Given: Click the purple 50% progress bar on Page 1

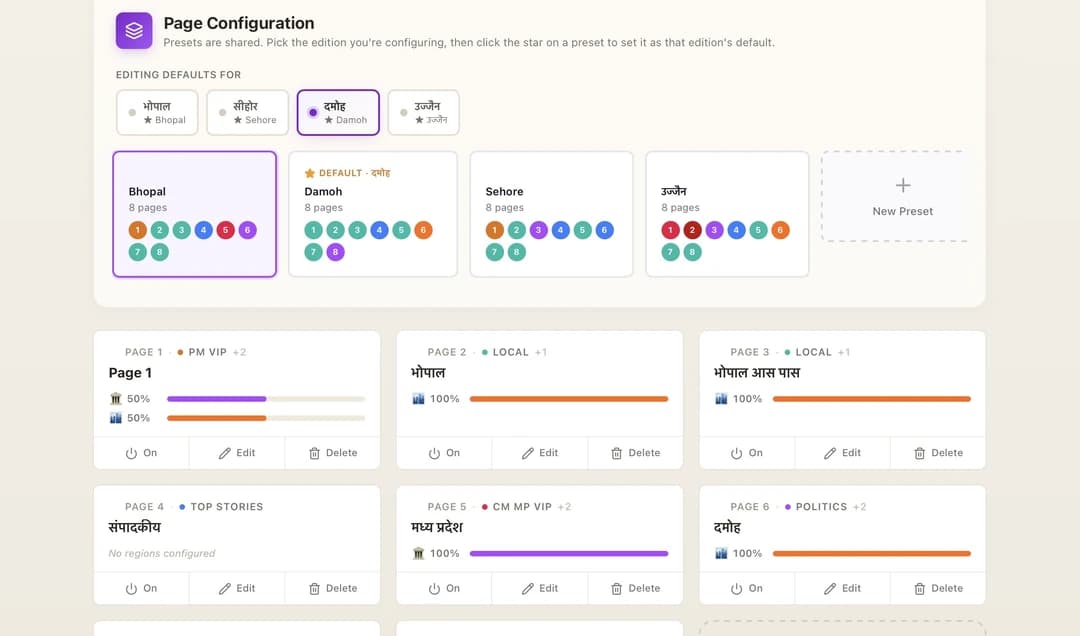Looking at the screenshot, I should (217, 398).
